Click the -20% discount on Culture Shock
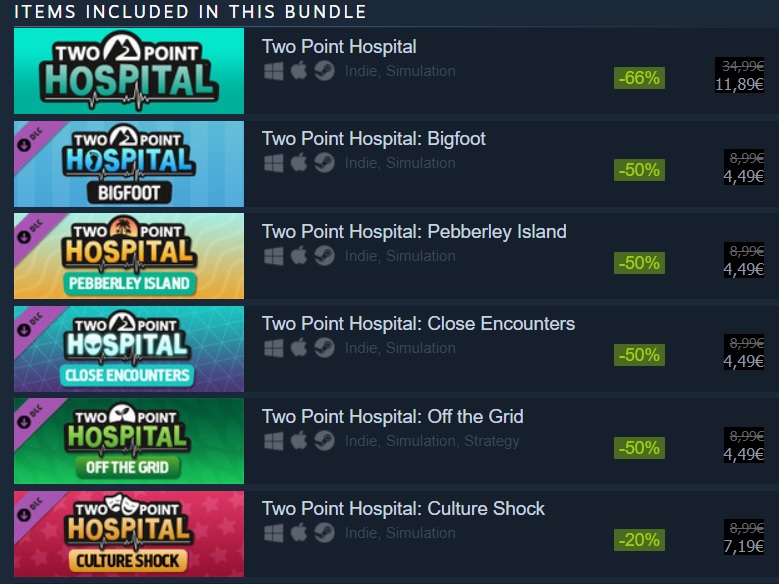Viewport: 779px width, 584px height. [x=639, y=540]
